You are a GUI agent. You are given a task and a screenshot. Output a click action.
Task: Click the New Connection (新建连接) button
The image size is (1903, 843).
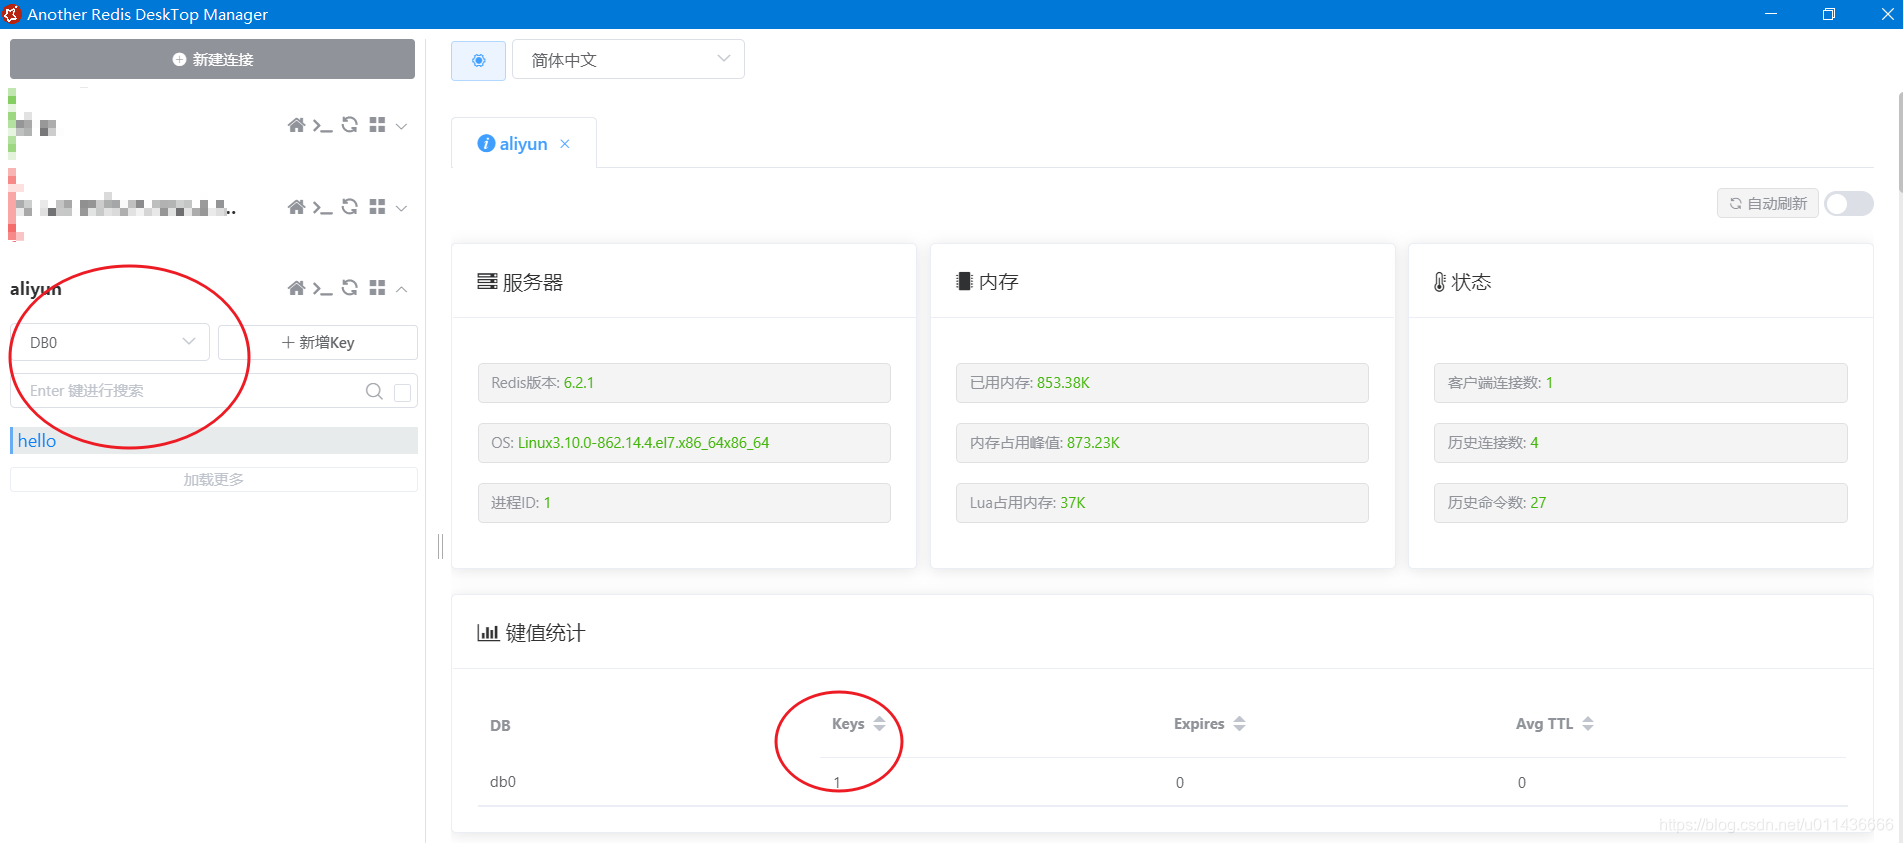click(x=212, y=59)
